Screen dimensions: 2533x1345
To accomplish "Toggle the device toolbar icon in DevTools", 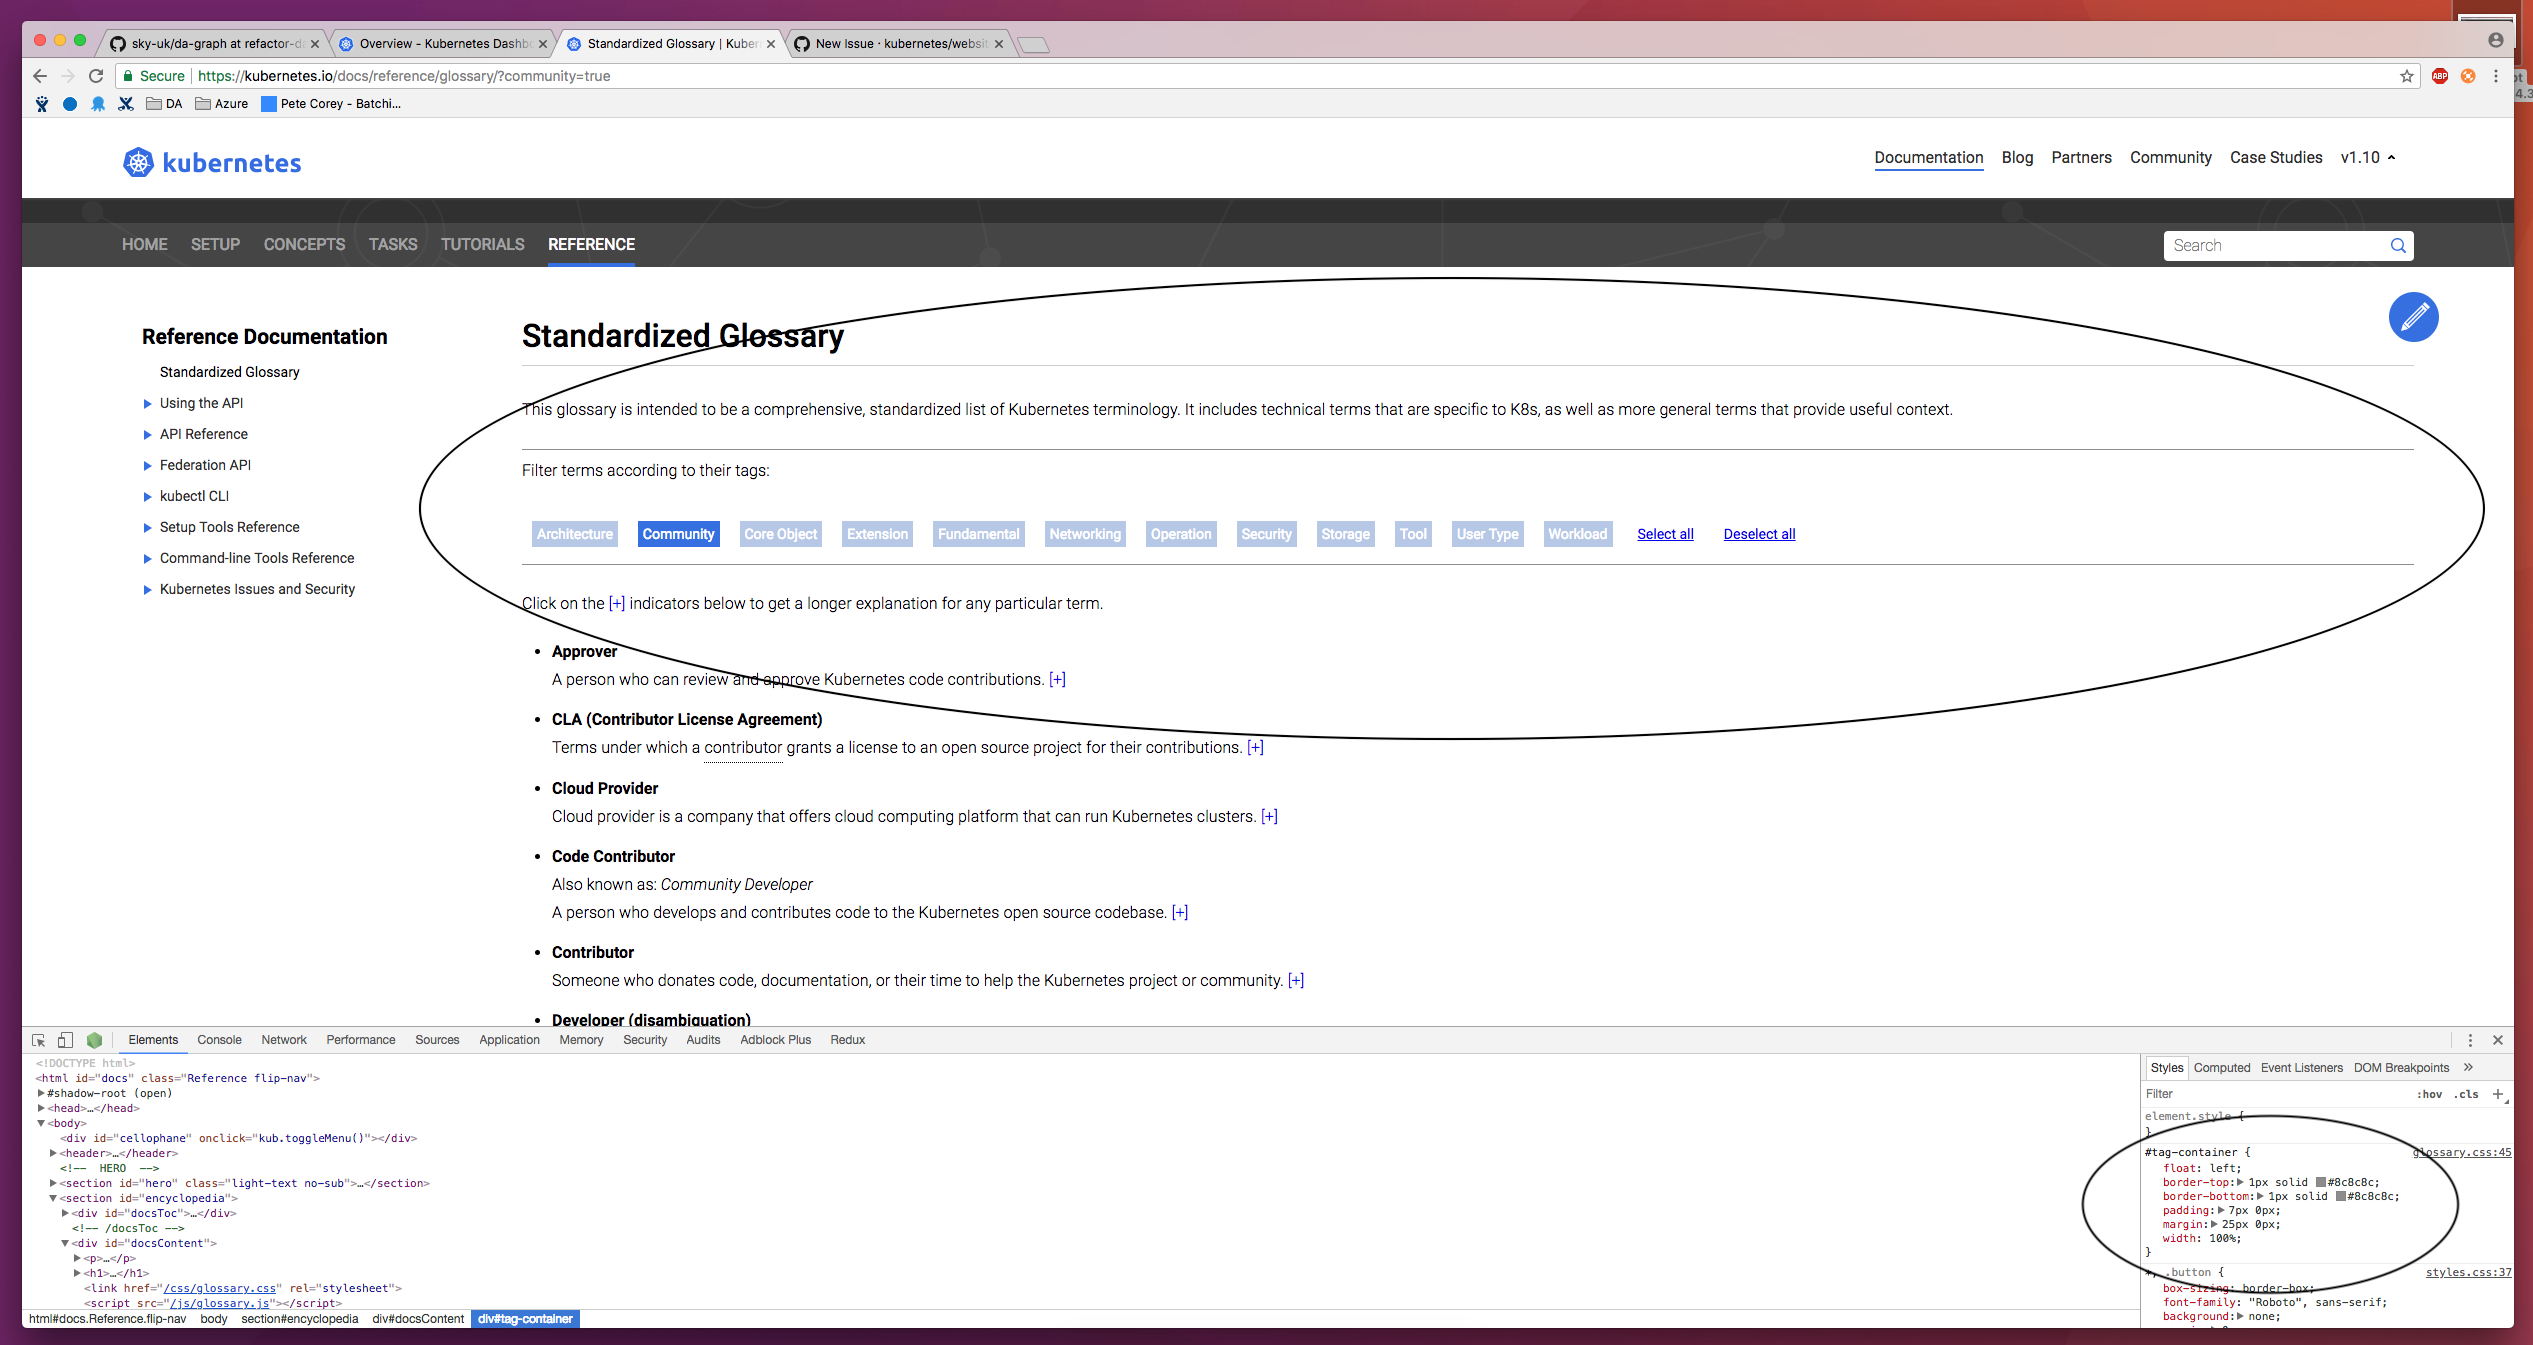I will tap(65, 1040).
